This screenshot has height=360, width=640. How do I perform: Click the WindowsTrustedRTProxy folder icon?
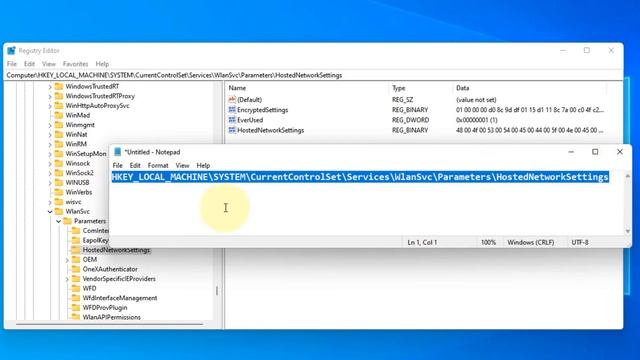pyautogui.click(x=59, y=96)
